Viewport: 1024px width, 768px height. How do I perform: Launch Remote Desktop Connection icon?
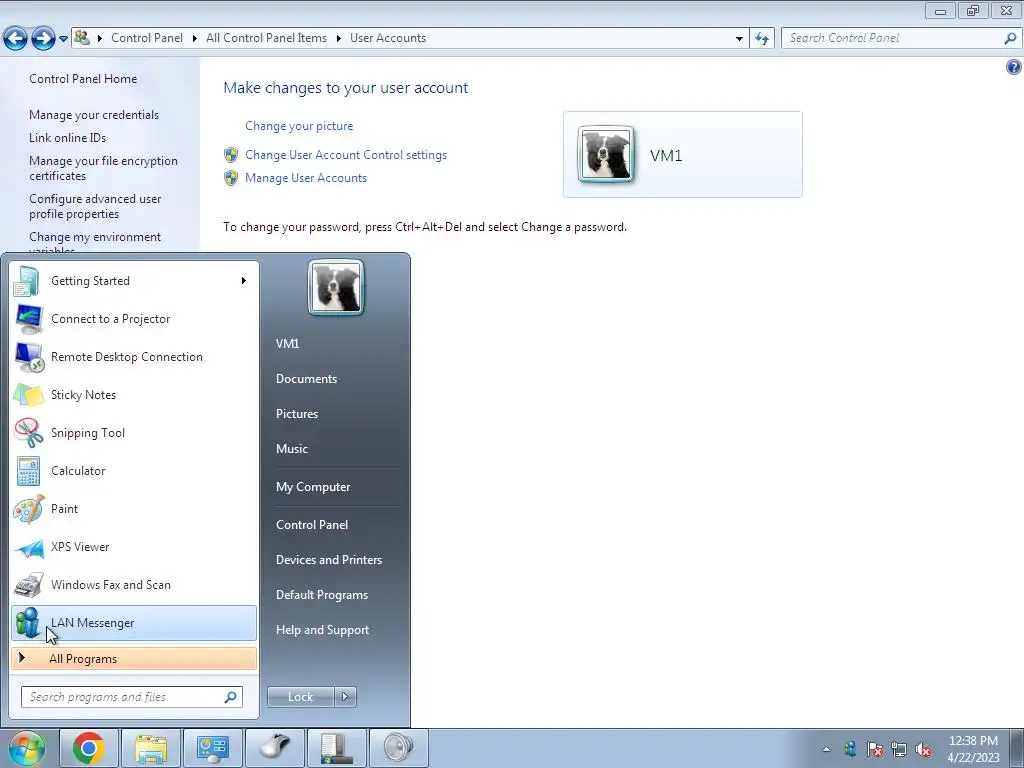pos(28,357)
